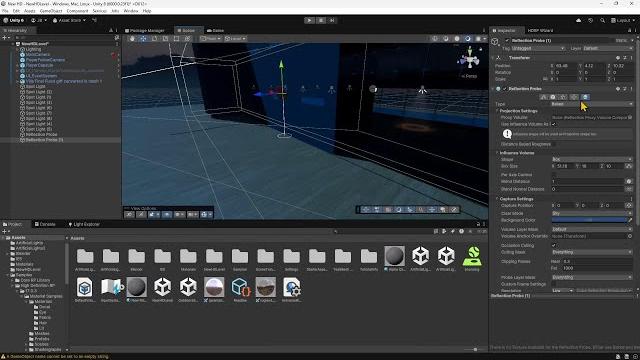
Task: Open the File menu
Action: (x=5, y=11)
